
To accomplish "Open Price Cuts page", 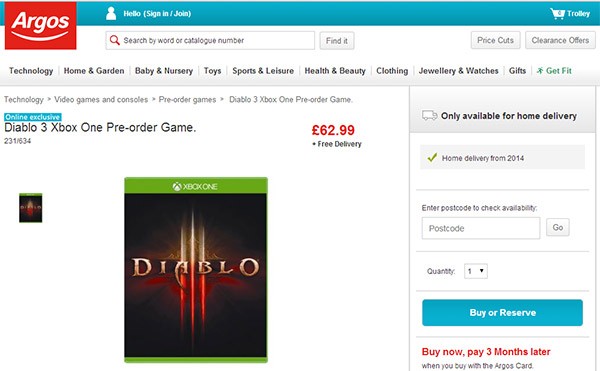I will [x=496, y=40].
